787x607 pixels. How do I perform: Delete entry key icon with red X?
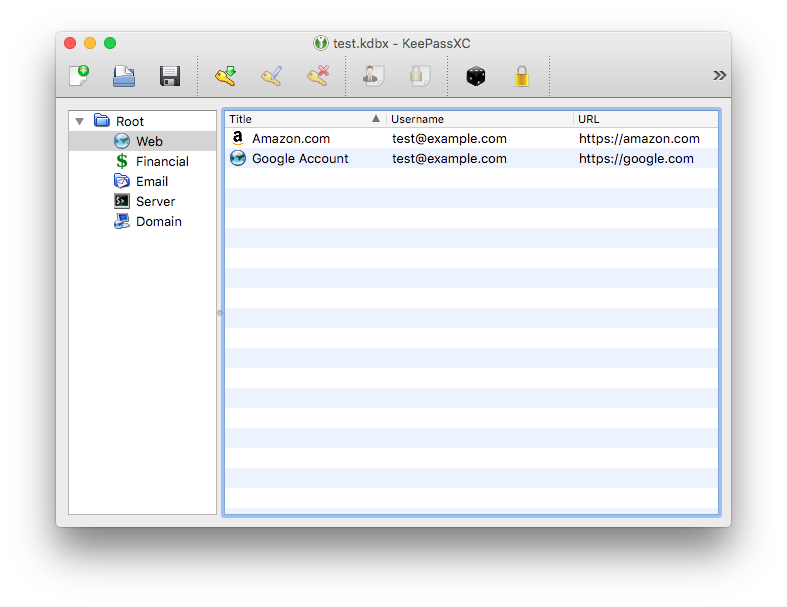pos(318,76)
